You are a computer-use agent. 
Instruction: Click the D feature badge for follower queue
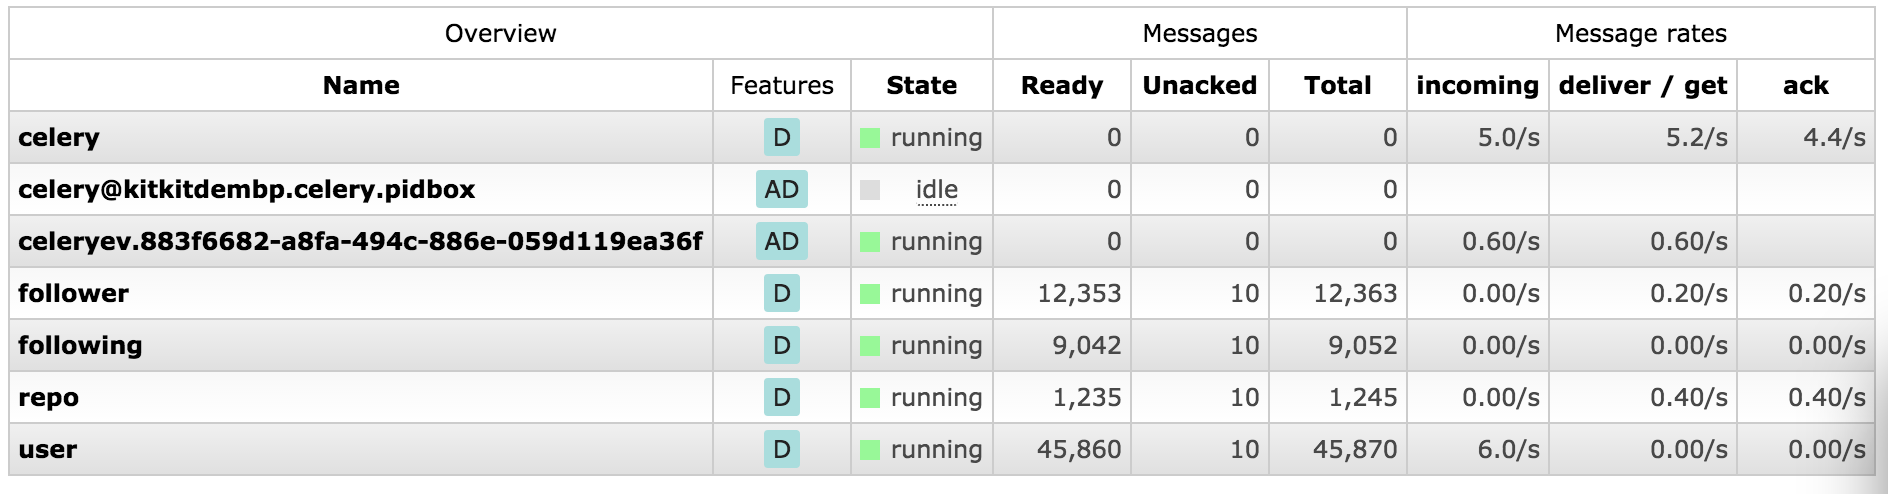pyautogui.click(x=781, y=293)
